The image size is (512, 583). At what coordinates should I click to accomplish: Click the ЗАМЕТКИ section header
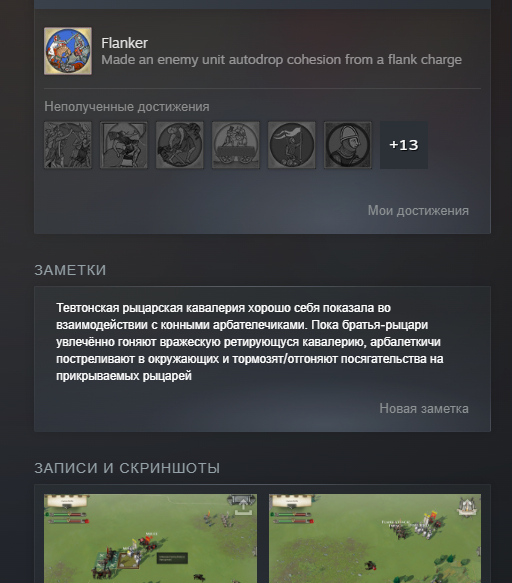[x=70, y=270]
